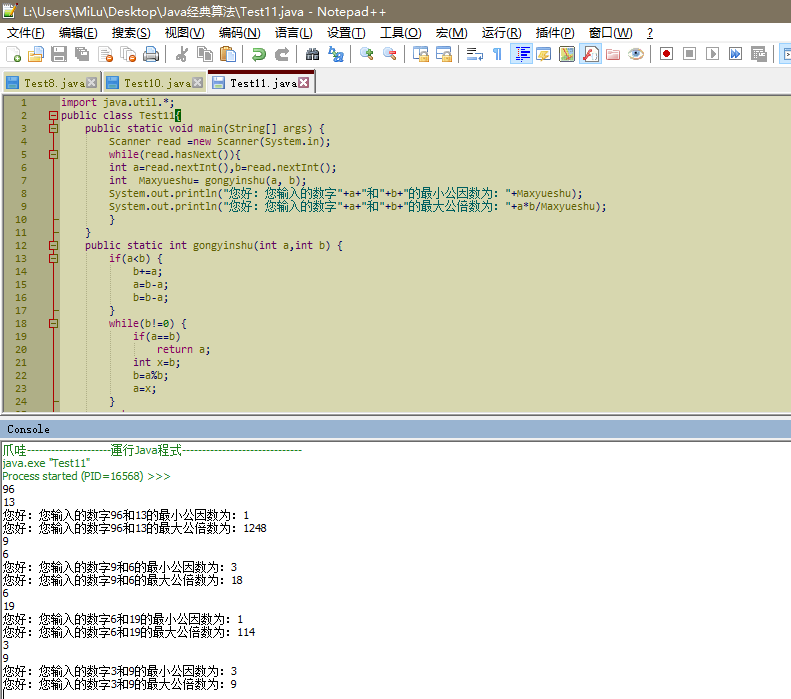Click the green Undo arrow icon
The height and width of the screenshot is (699, 791).
pos(258,54)
